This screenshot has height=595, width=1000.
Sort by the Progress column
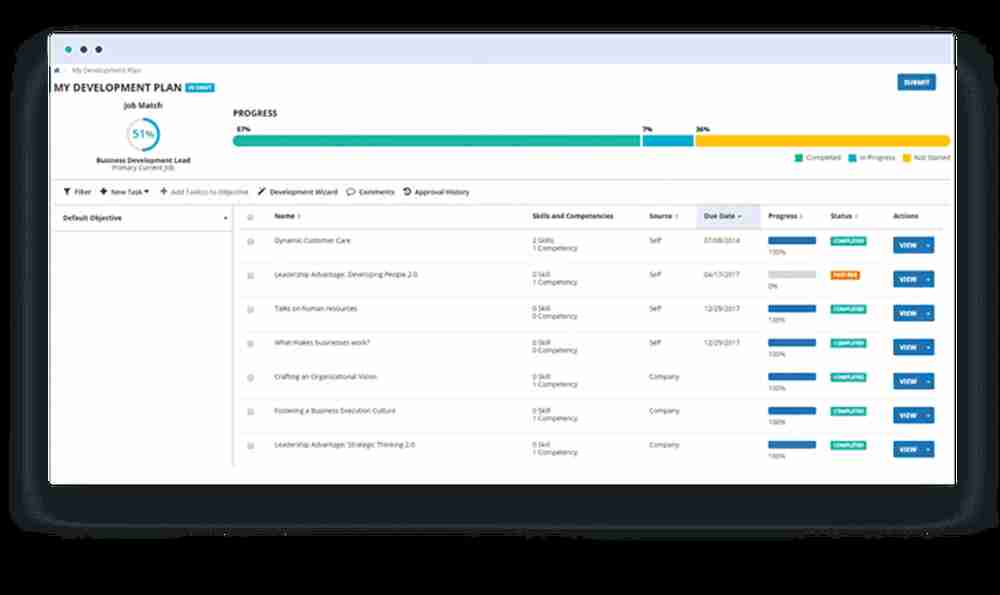(785, 216)
